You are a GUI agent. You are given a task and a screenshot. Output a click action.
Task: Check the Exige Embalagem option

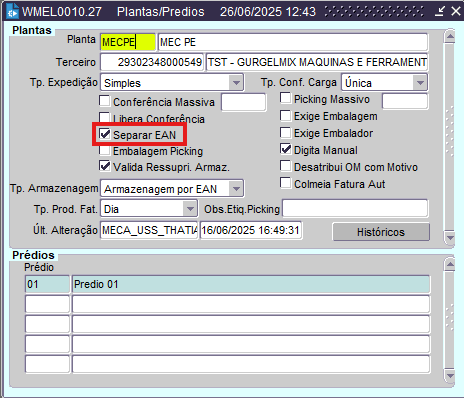tap(285, 115)
